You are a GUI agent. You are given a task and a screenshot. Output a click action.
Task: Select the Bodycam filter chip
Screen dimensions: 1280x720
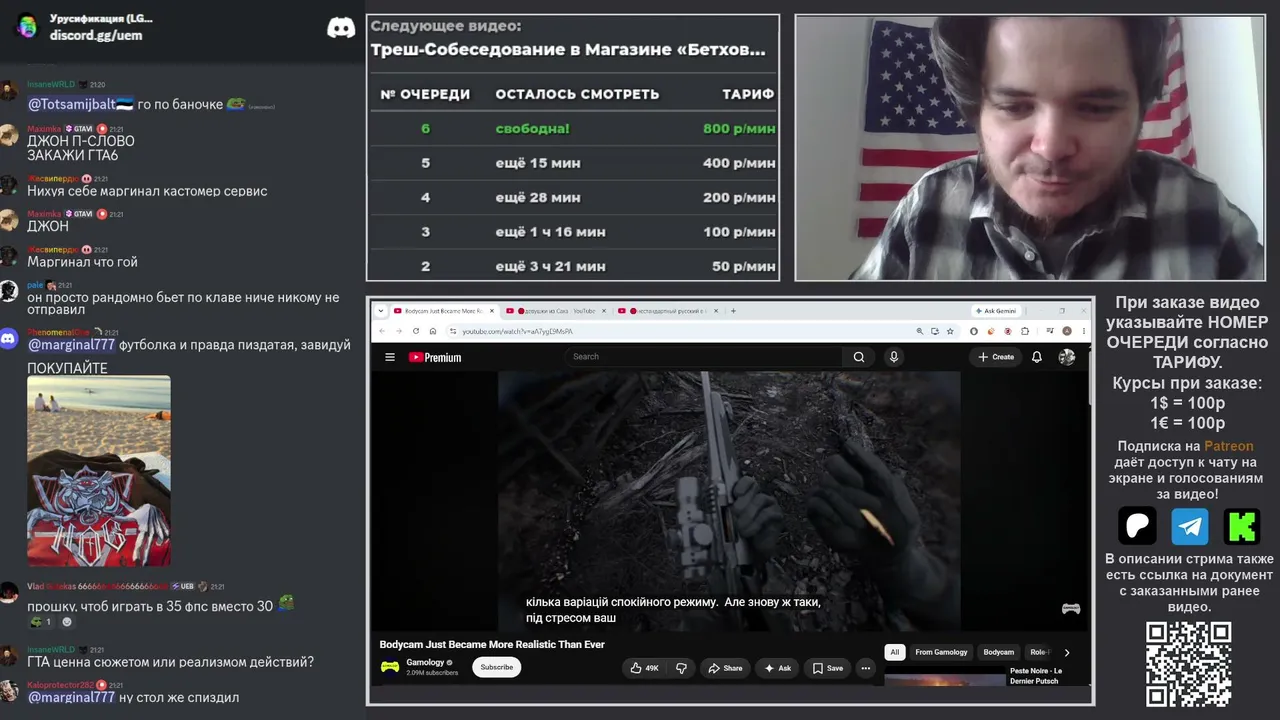(x=998, y=652)
